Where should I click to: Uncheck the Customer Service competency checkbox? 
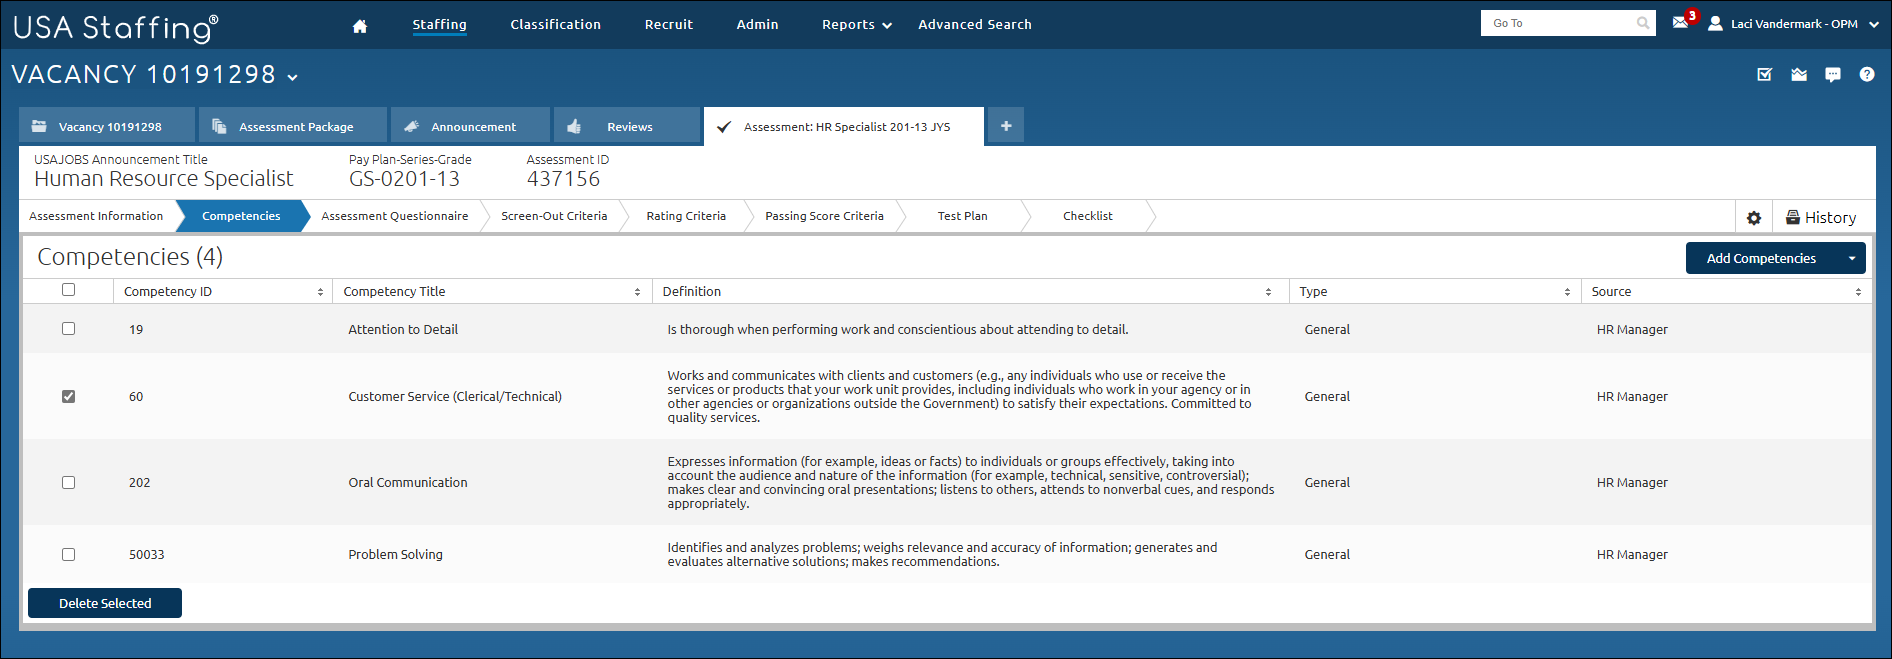coord(68,396)
